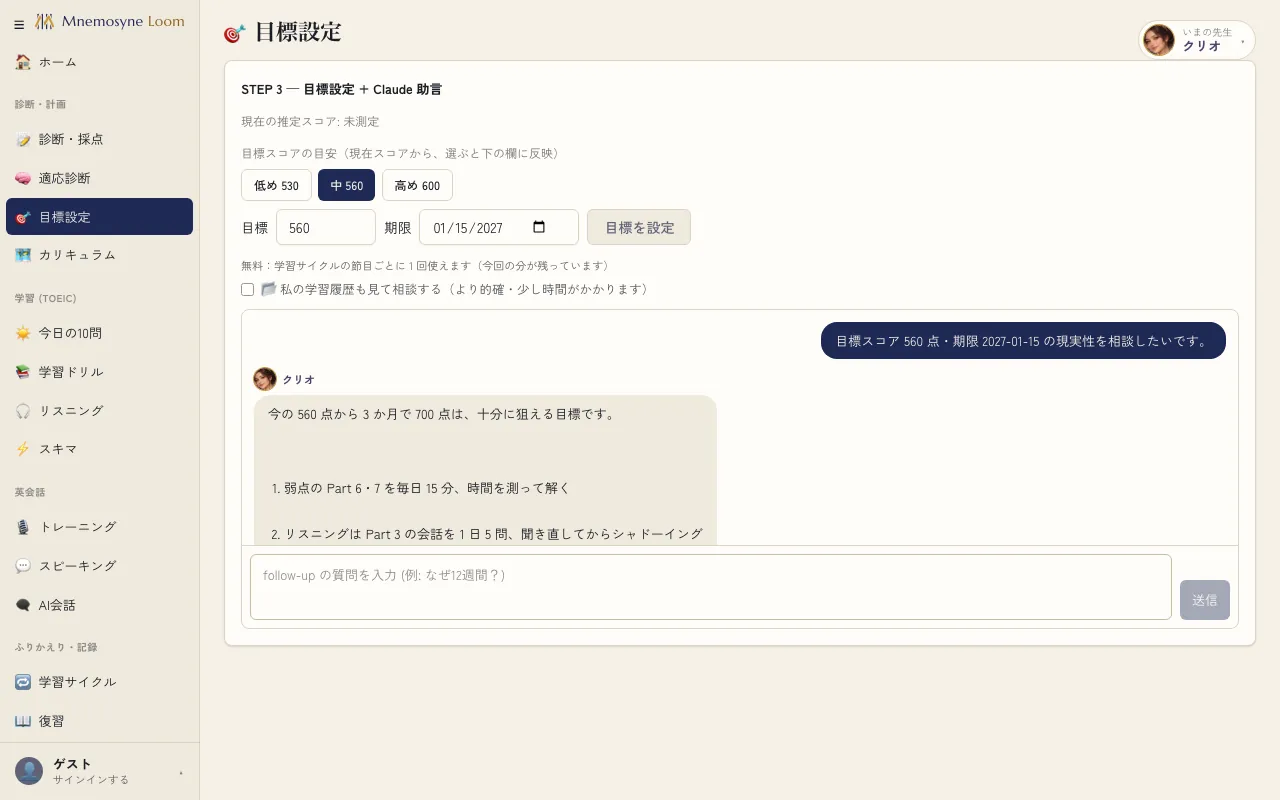Screen dimensions: 1280x800
Task: Open the 適応診断 sidebar link
Action: 100,178
